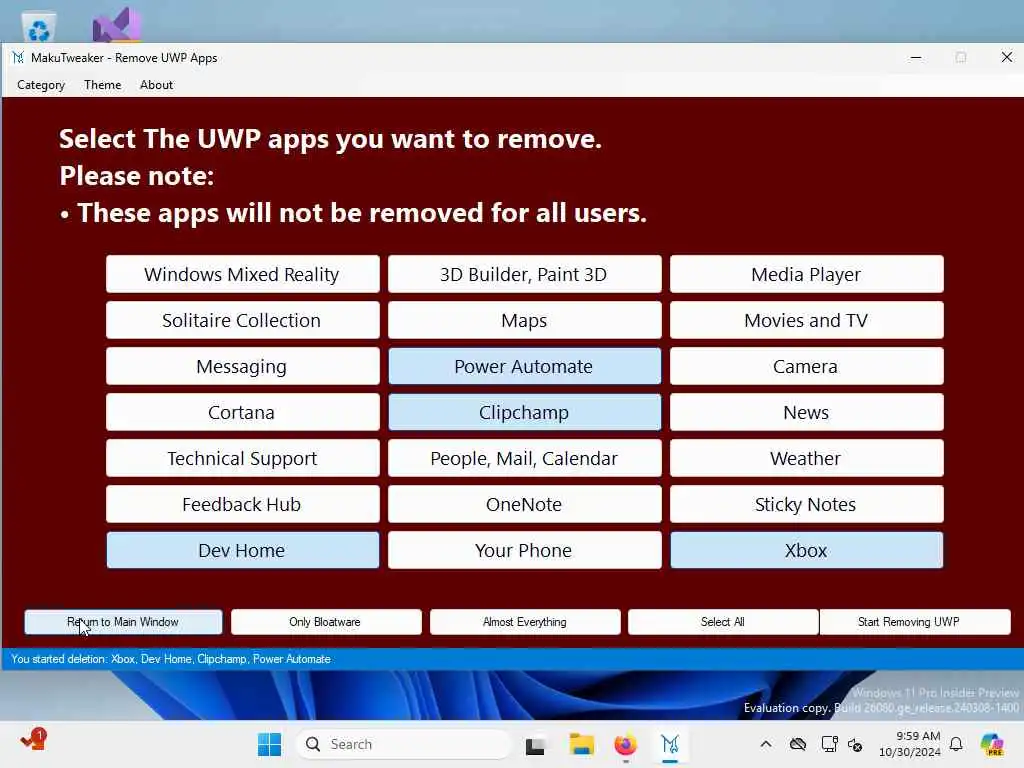Open the Windows Start menu
The width and height of the screenshot is (1024, 768).
pos(269,744)
